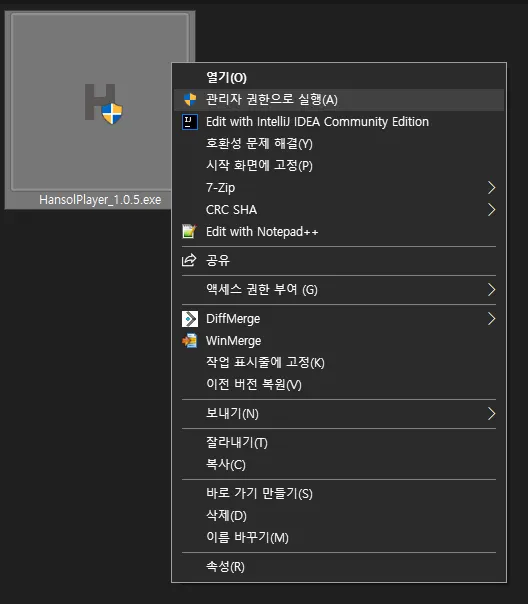
Task: Select the HansolPlayer_1.0.5.exe file thumbnail
Action: click(x=100, y=102)
